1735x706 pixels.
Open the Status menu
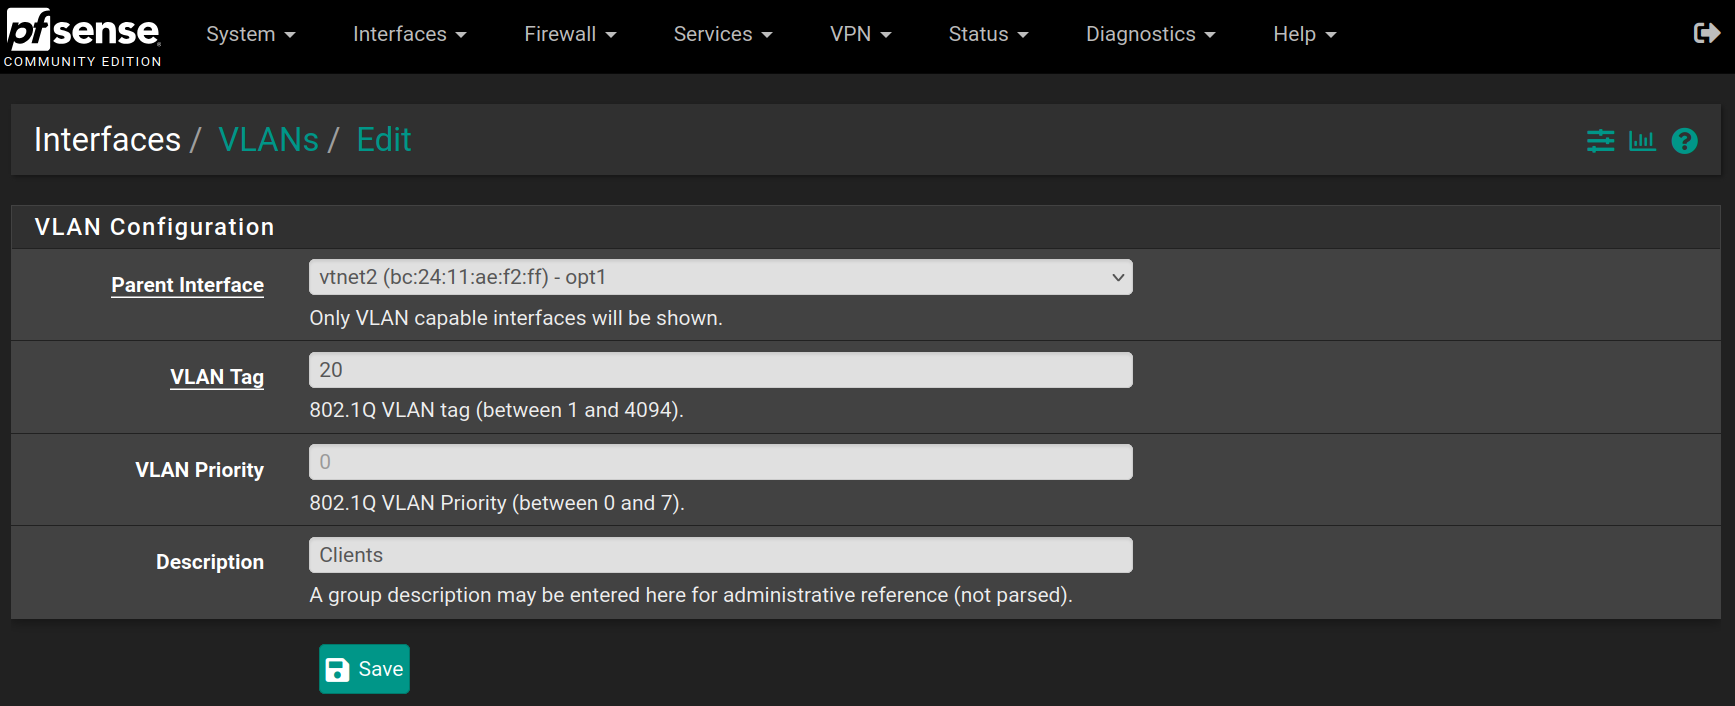click(x=988, y=34)
